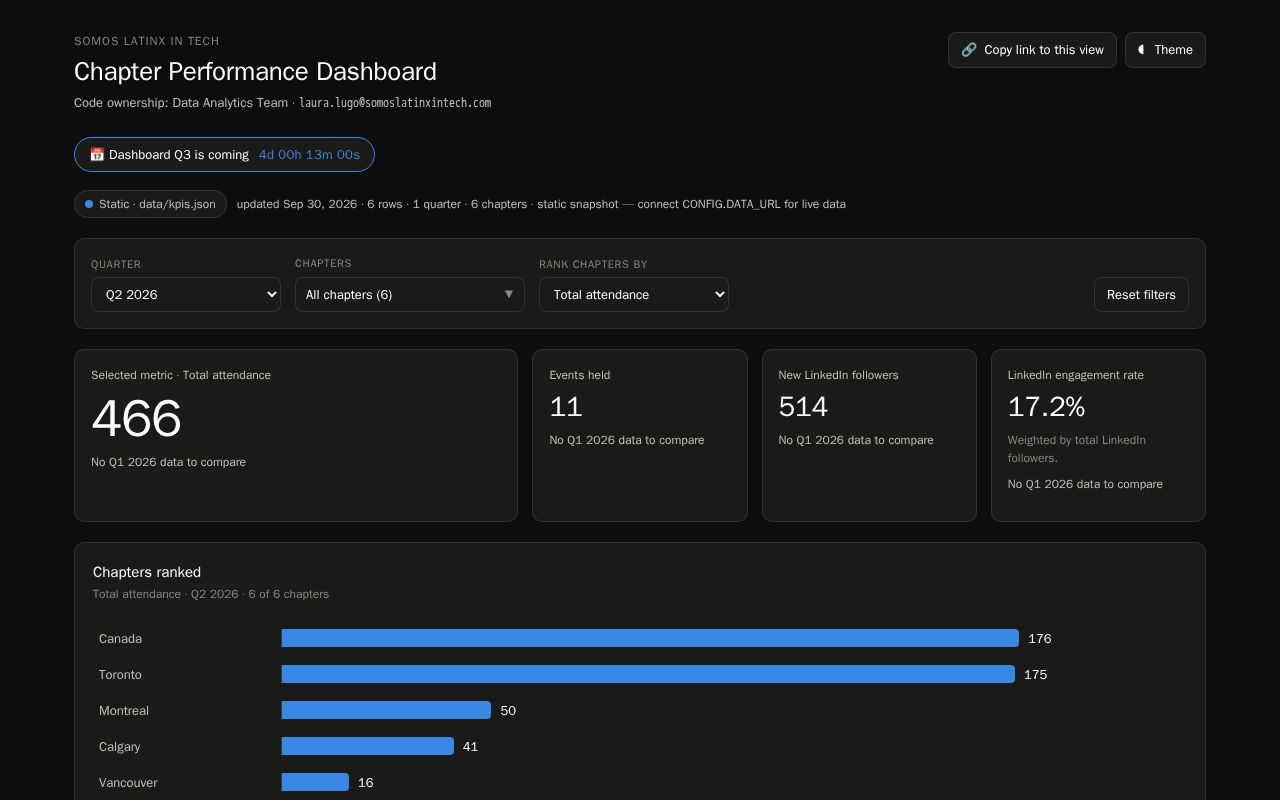
Task: Click the 17.2% engagement rate value
Action: pyautogui.click(x=1046, y=407)
